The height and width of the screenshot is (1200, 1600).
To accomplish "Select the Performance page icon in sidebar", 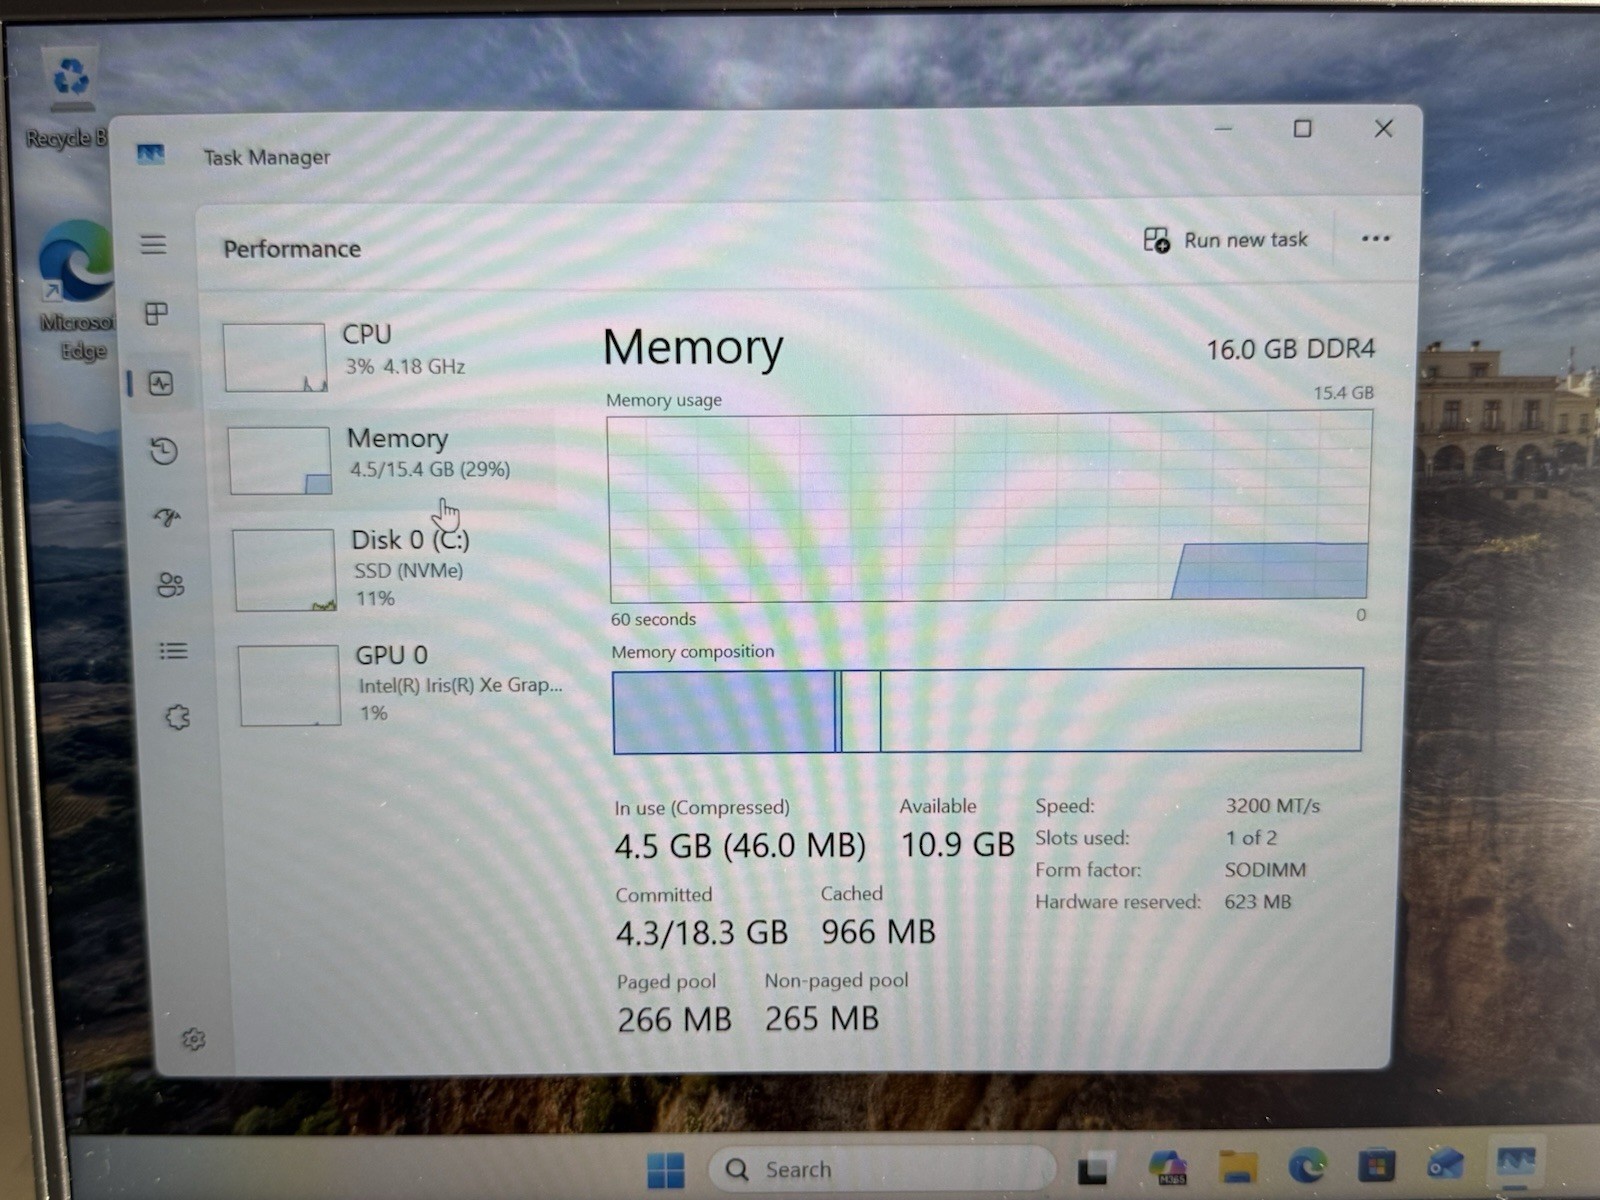I will tap(161, 383).
